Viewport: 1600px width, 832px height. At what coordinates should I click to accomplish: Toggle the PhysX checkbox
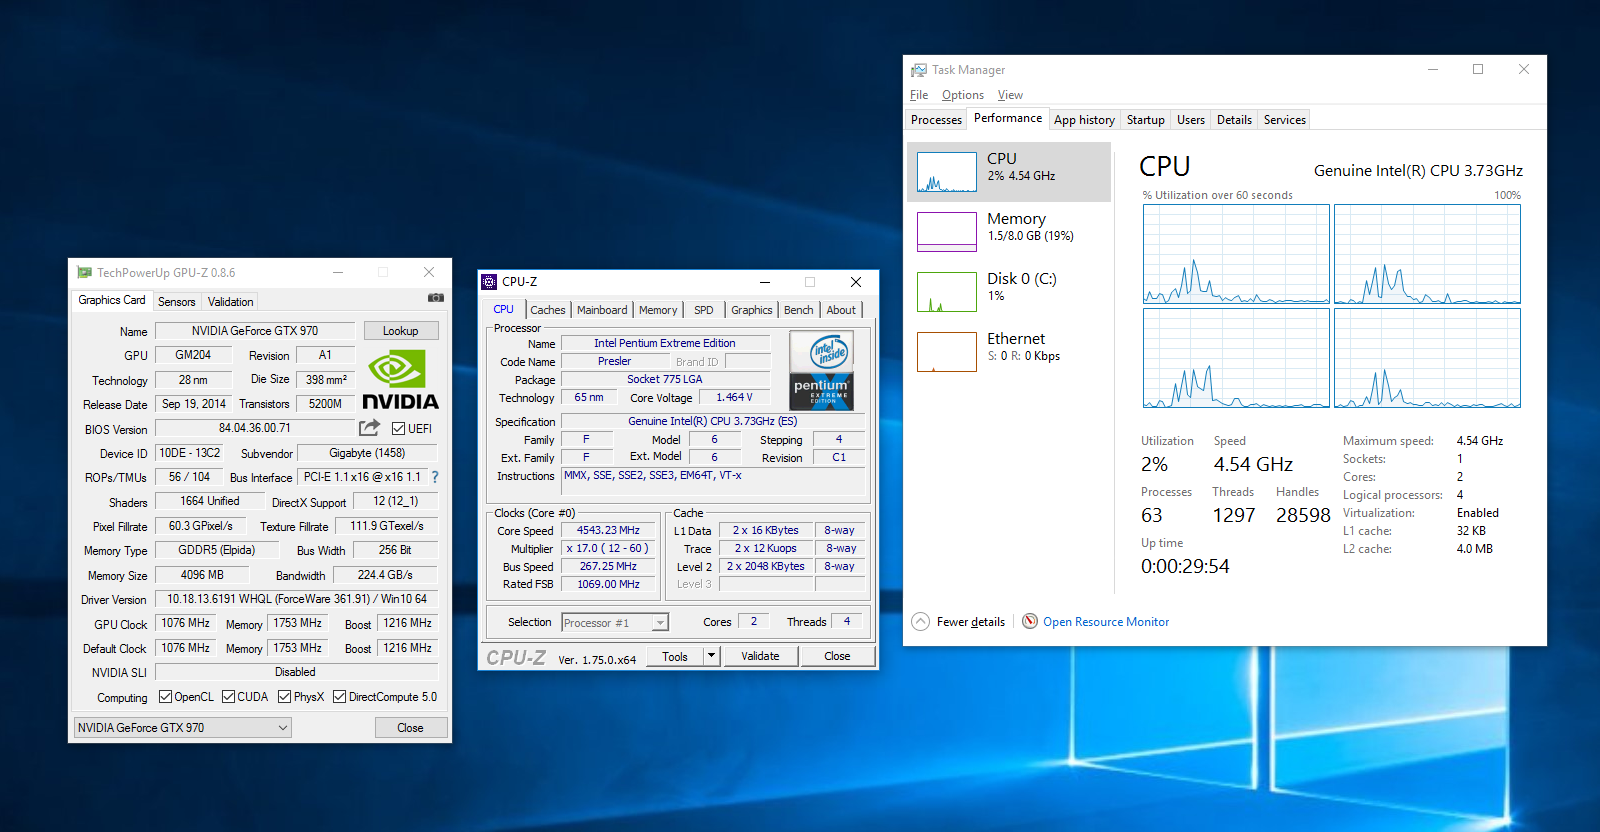[x=285, y=697]
